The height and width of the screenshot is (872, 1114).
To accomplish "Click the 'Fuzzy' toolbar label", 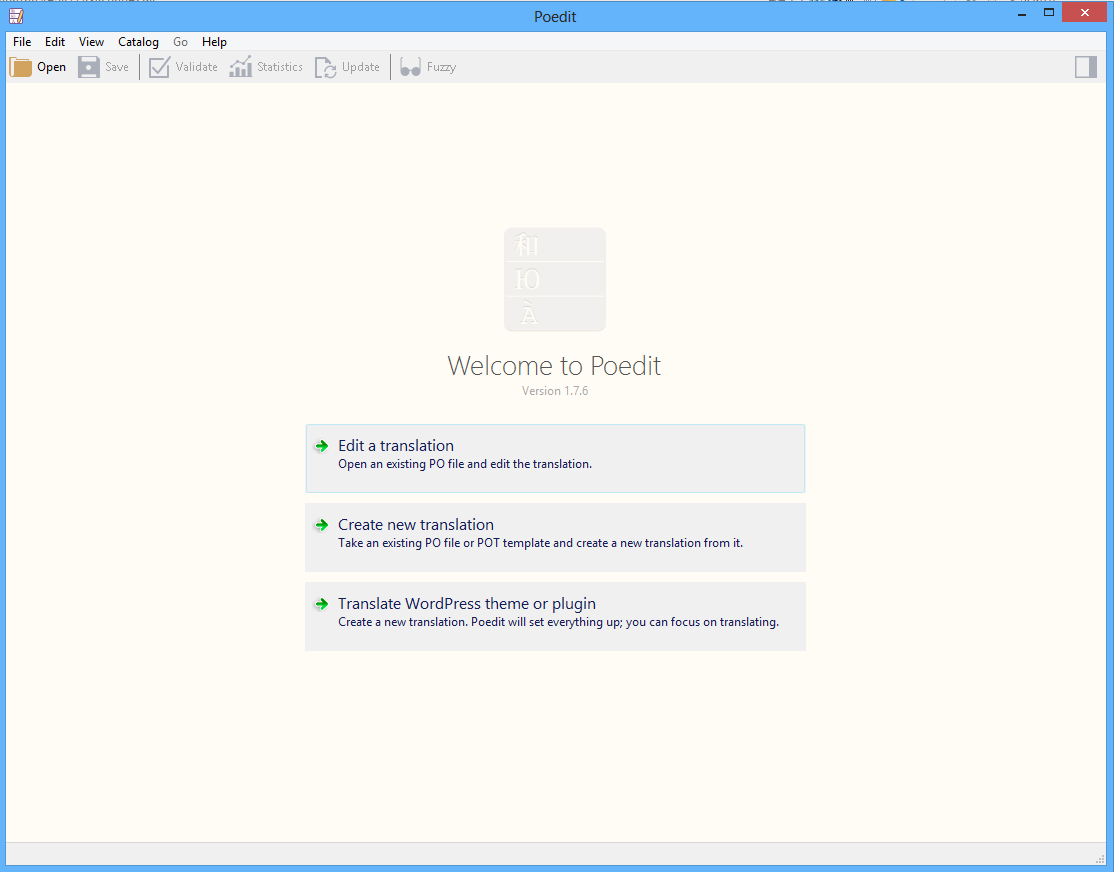I will pyautogui.click(x=441, y=67).
